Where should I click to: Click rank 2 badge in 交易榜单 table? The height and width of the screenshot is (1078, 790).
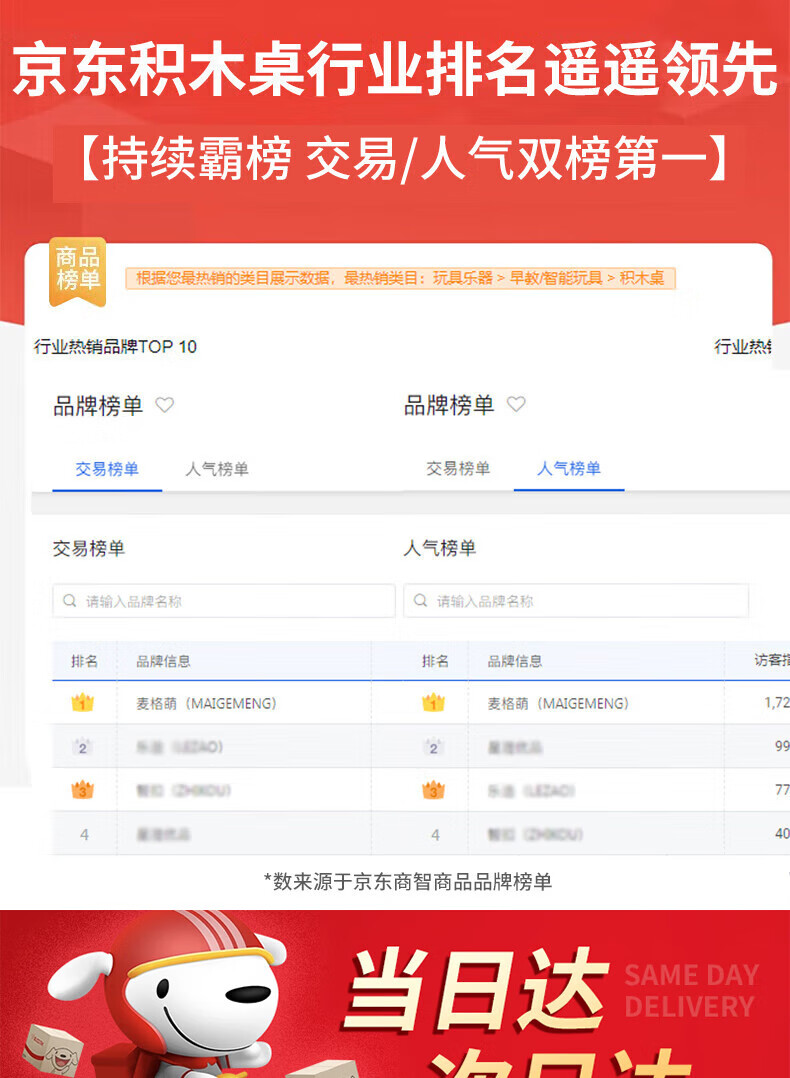[83, 747]
